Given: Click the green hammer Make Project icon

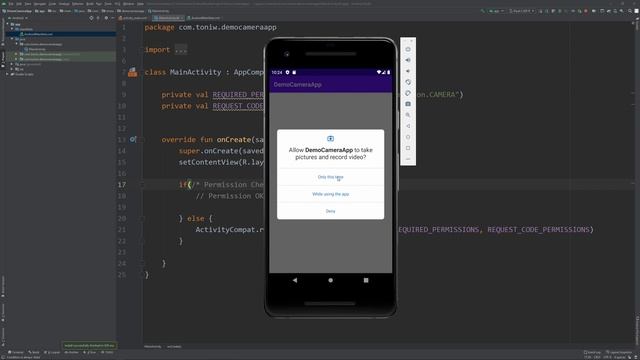Looking at the screenshot, I should tap(482, 11).
